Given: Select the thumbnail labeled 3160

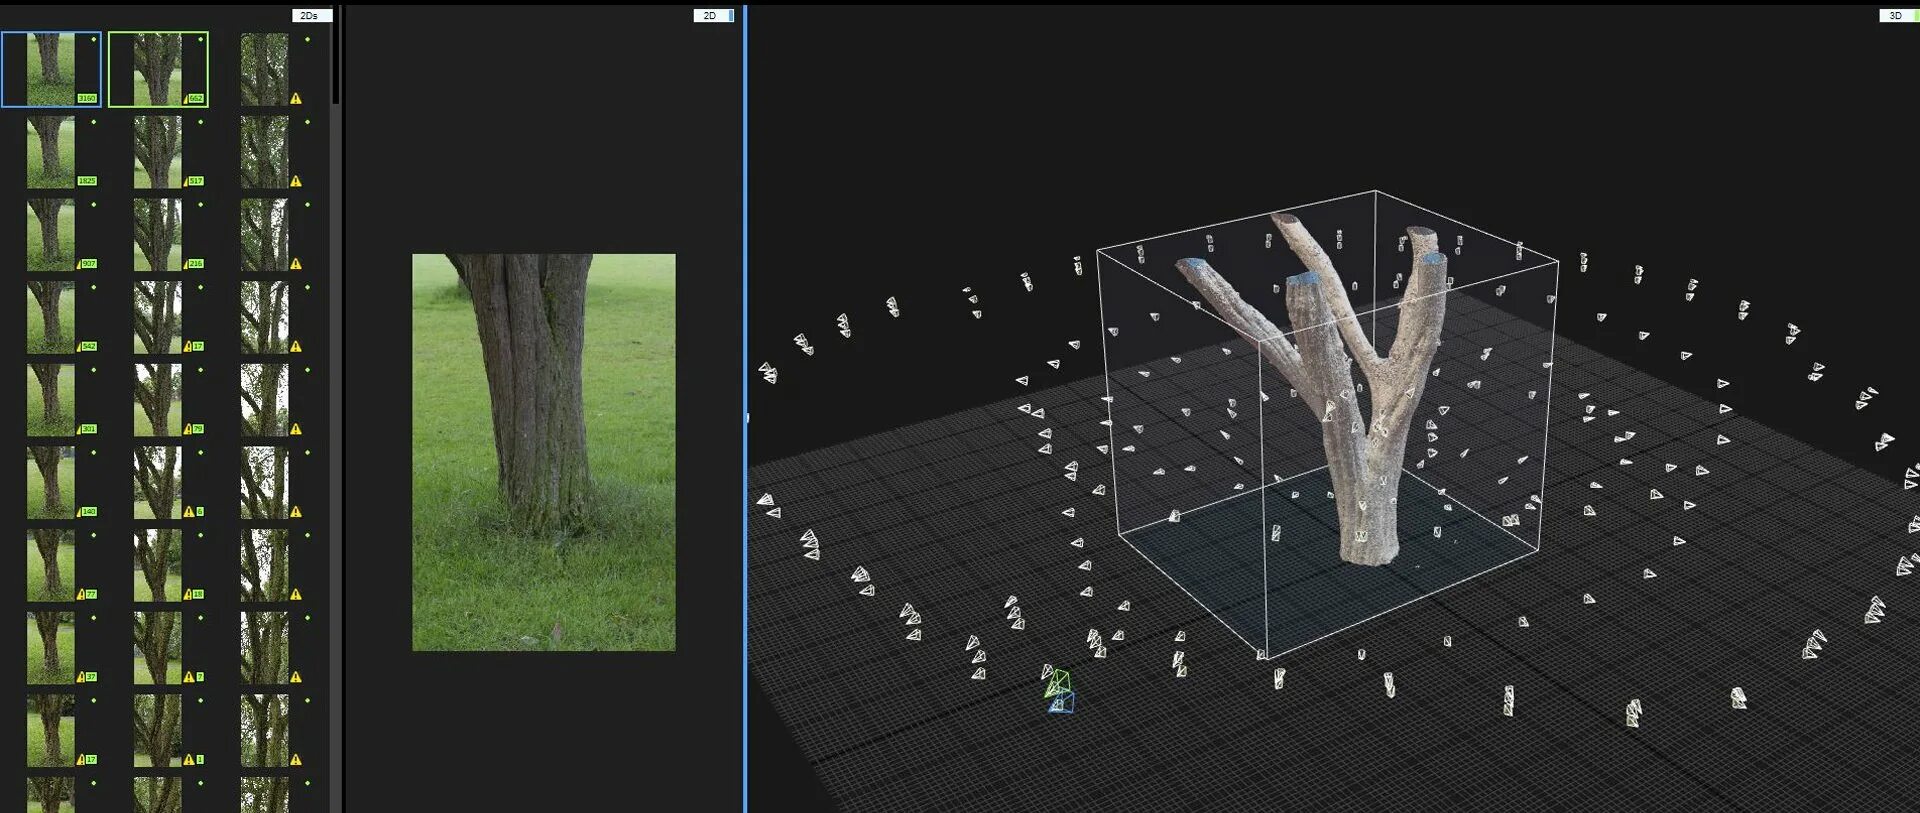Looking at the screenshot, I should pos(51,69).
